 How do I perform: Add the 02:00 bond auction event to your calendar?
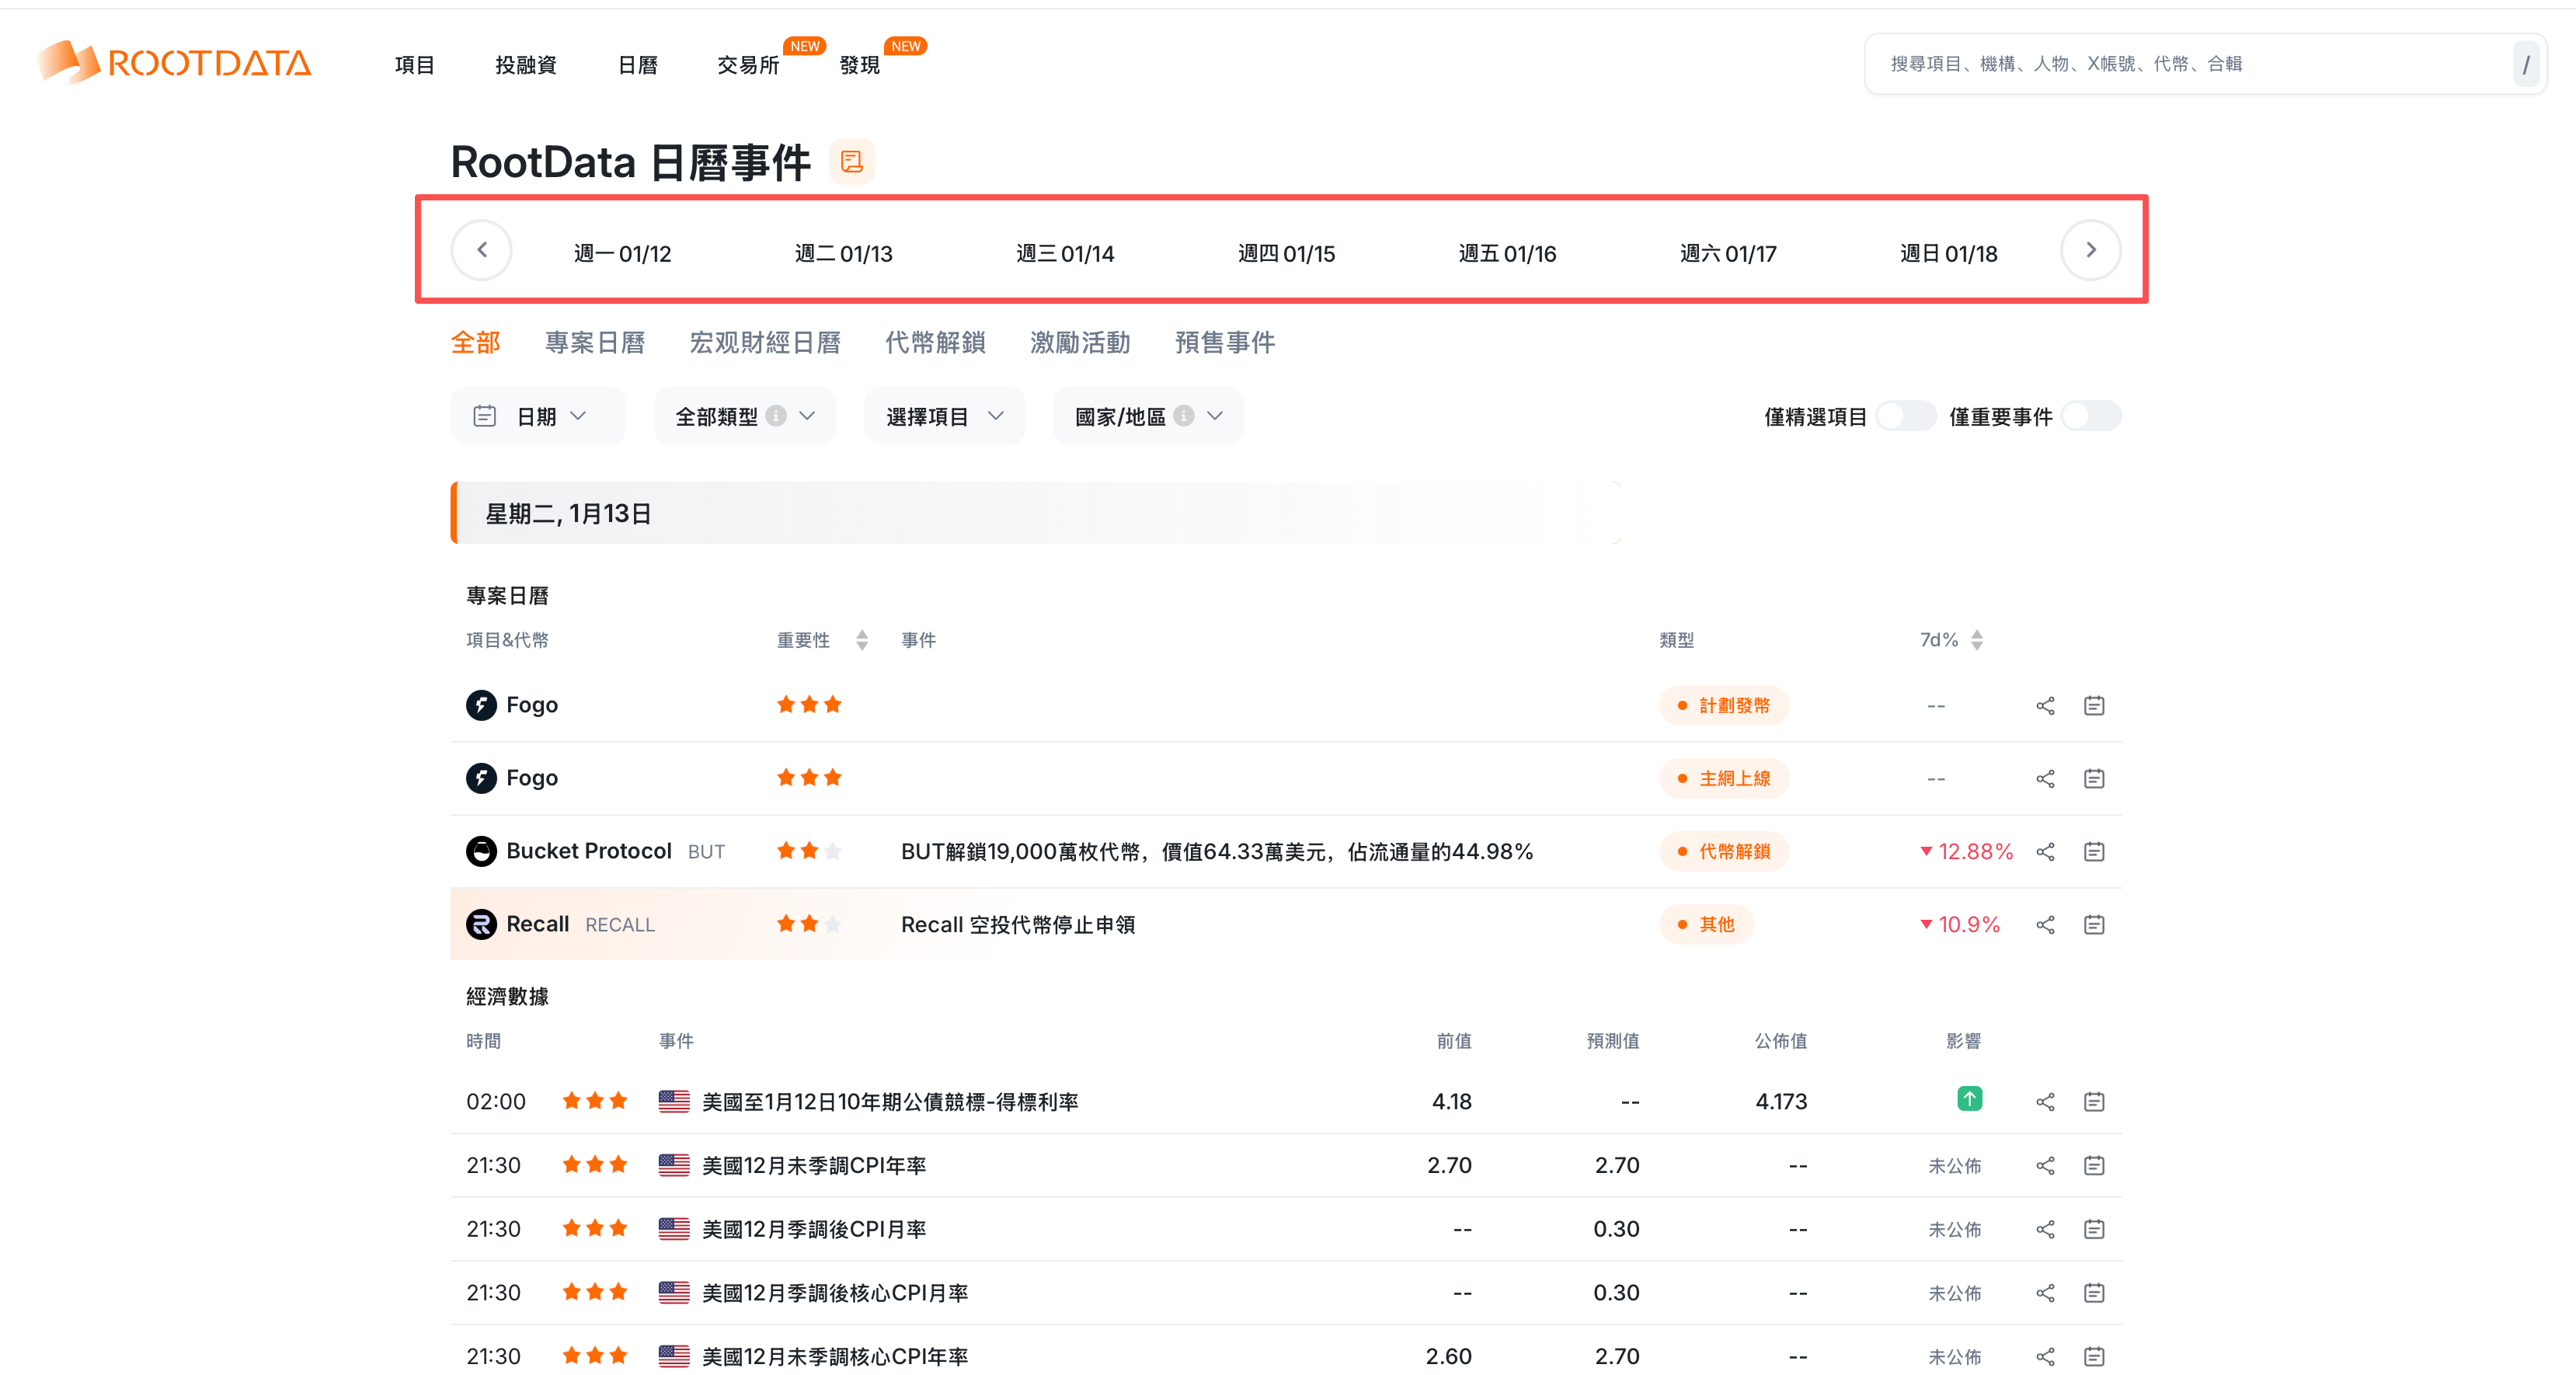point(2094,1102)
